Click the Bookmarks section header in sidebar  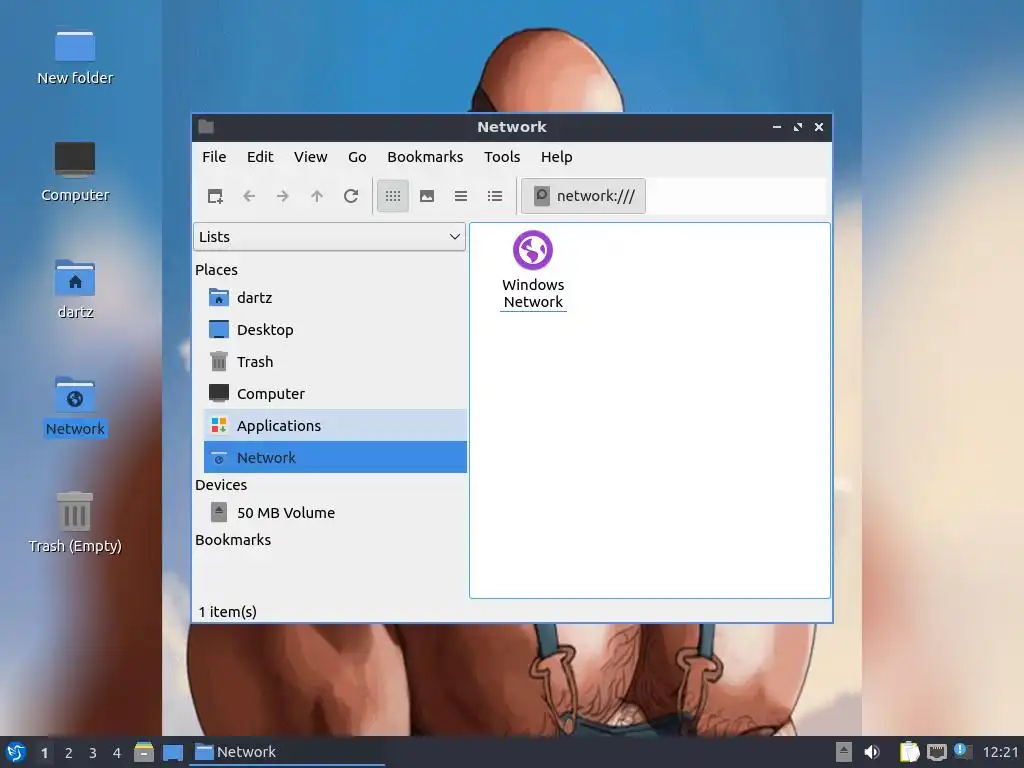click(x=232, y=539)
